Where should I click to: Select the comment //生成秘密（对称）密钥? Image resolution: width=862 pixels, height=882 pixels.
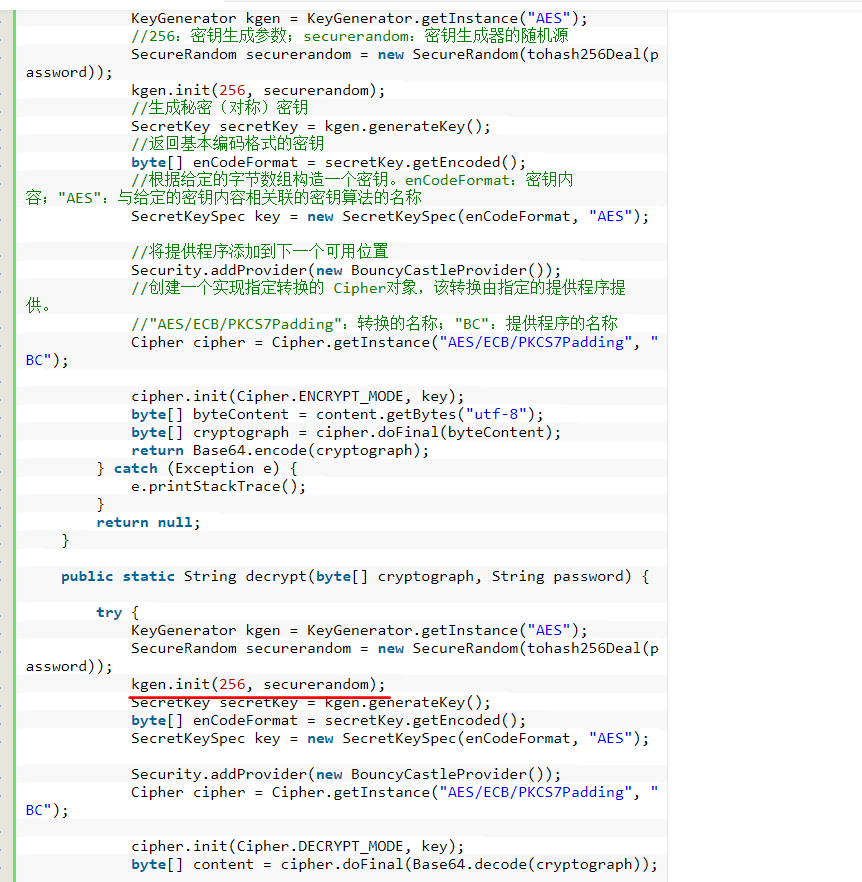[x=219, y=108]
